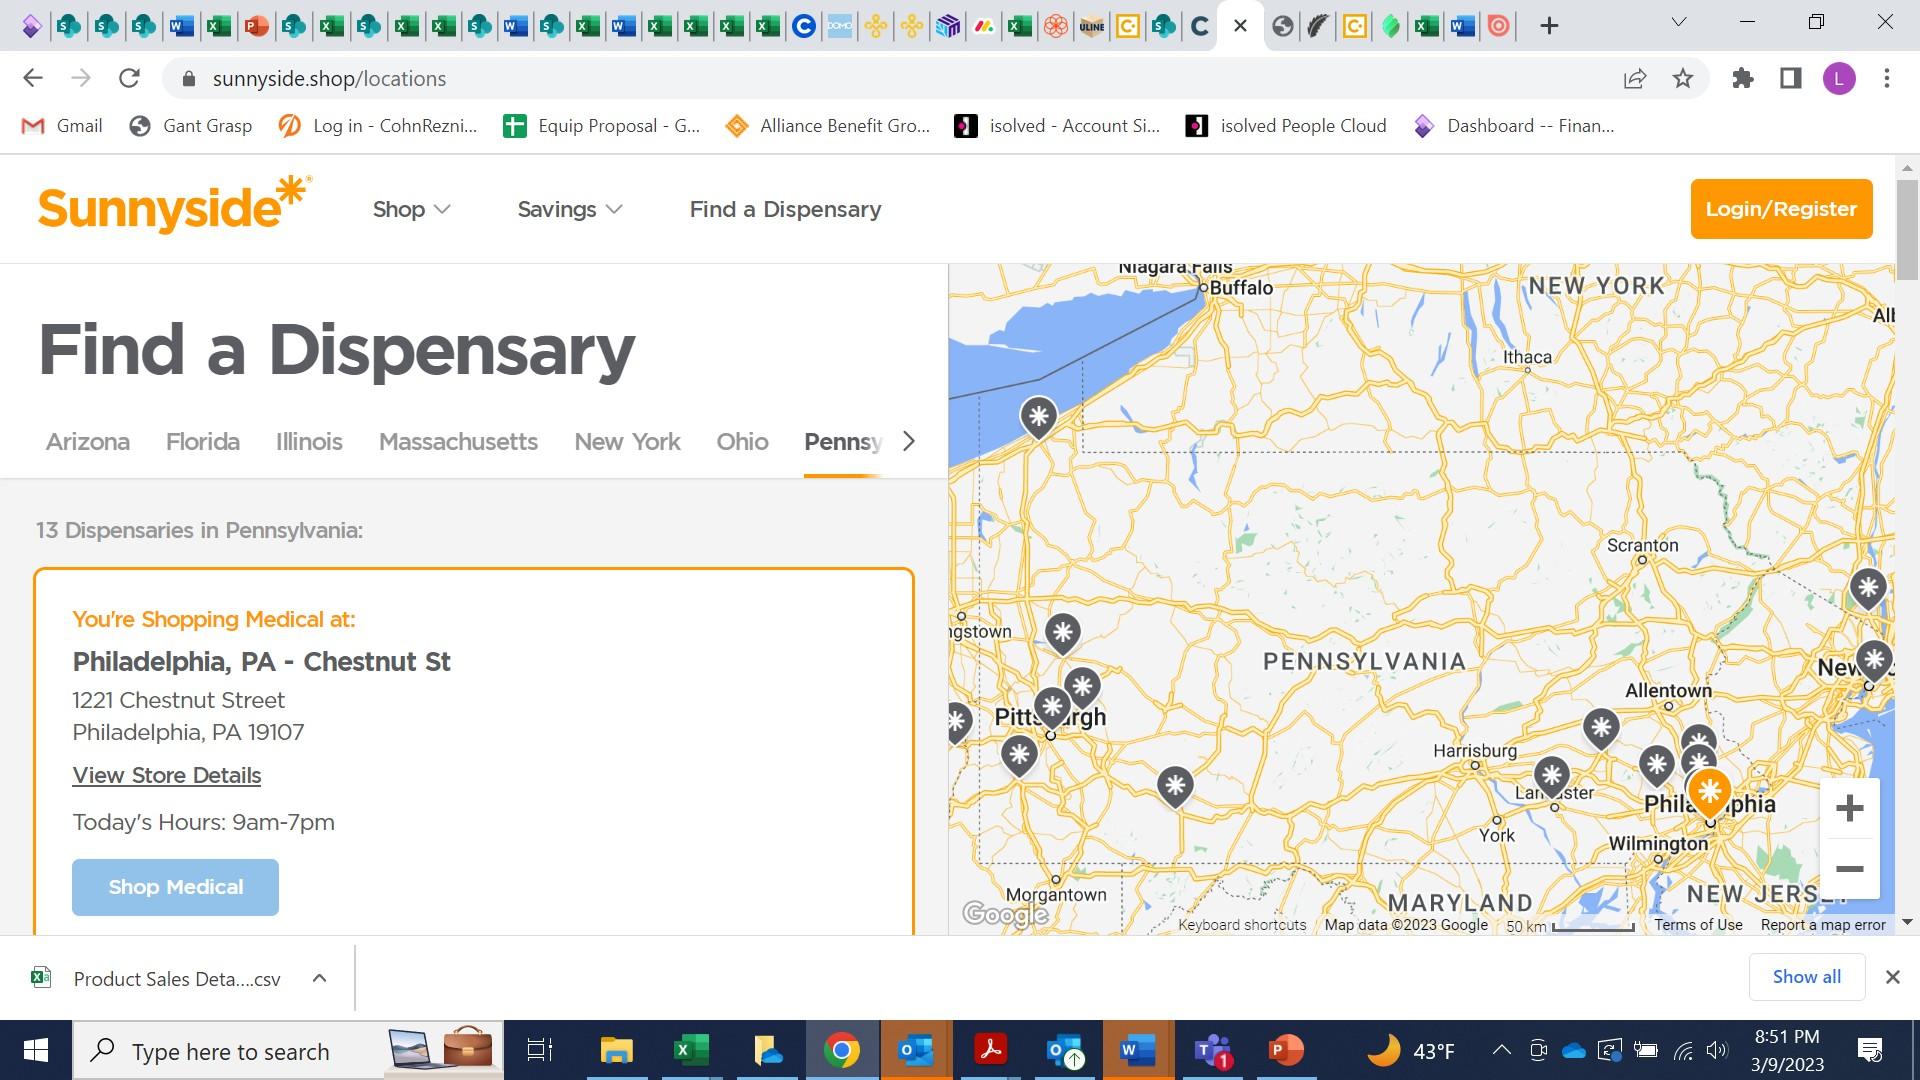The width and height of the screenshot is (1920, 1080).
Task: Bookmark this page with star icon
Action: (x=1683, y=78)
